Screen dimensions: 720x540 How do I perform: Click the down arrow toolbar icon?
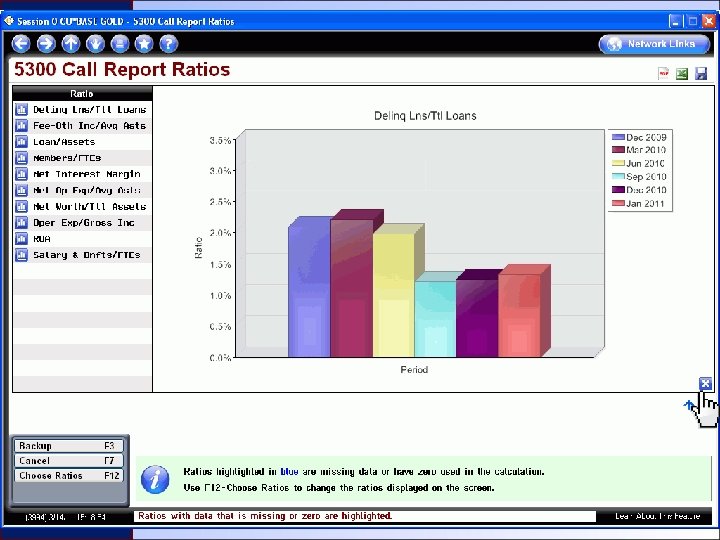pos(95,44)
